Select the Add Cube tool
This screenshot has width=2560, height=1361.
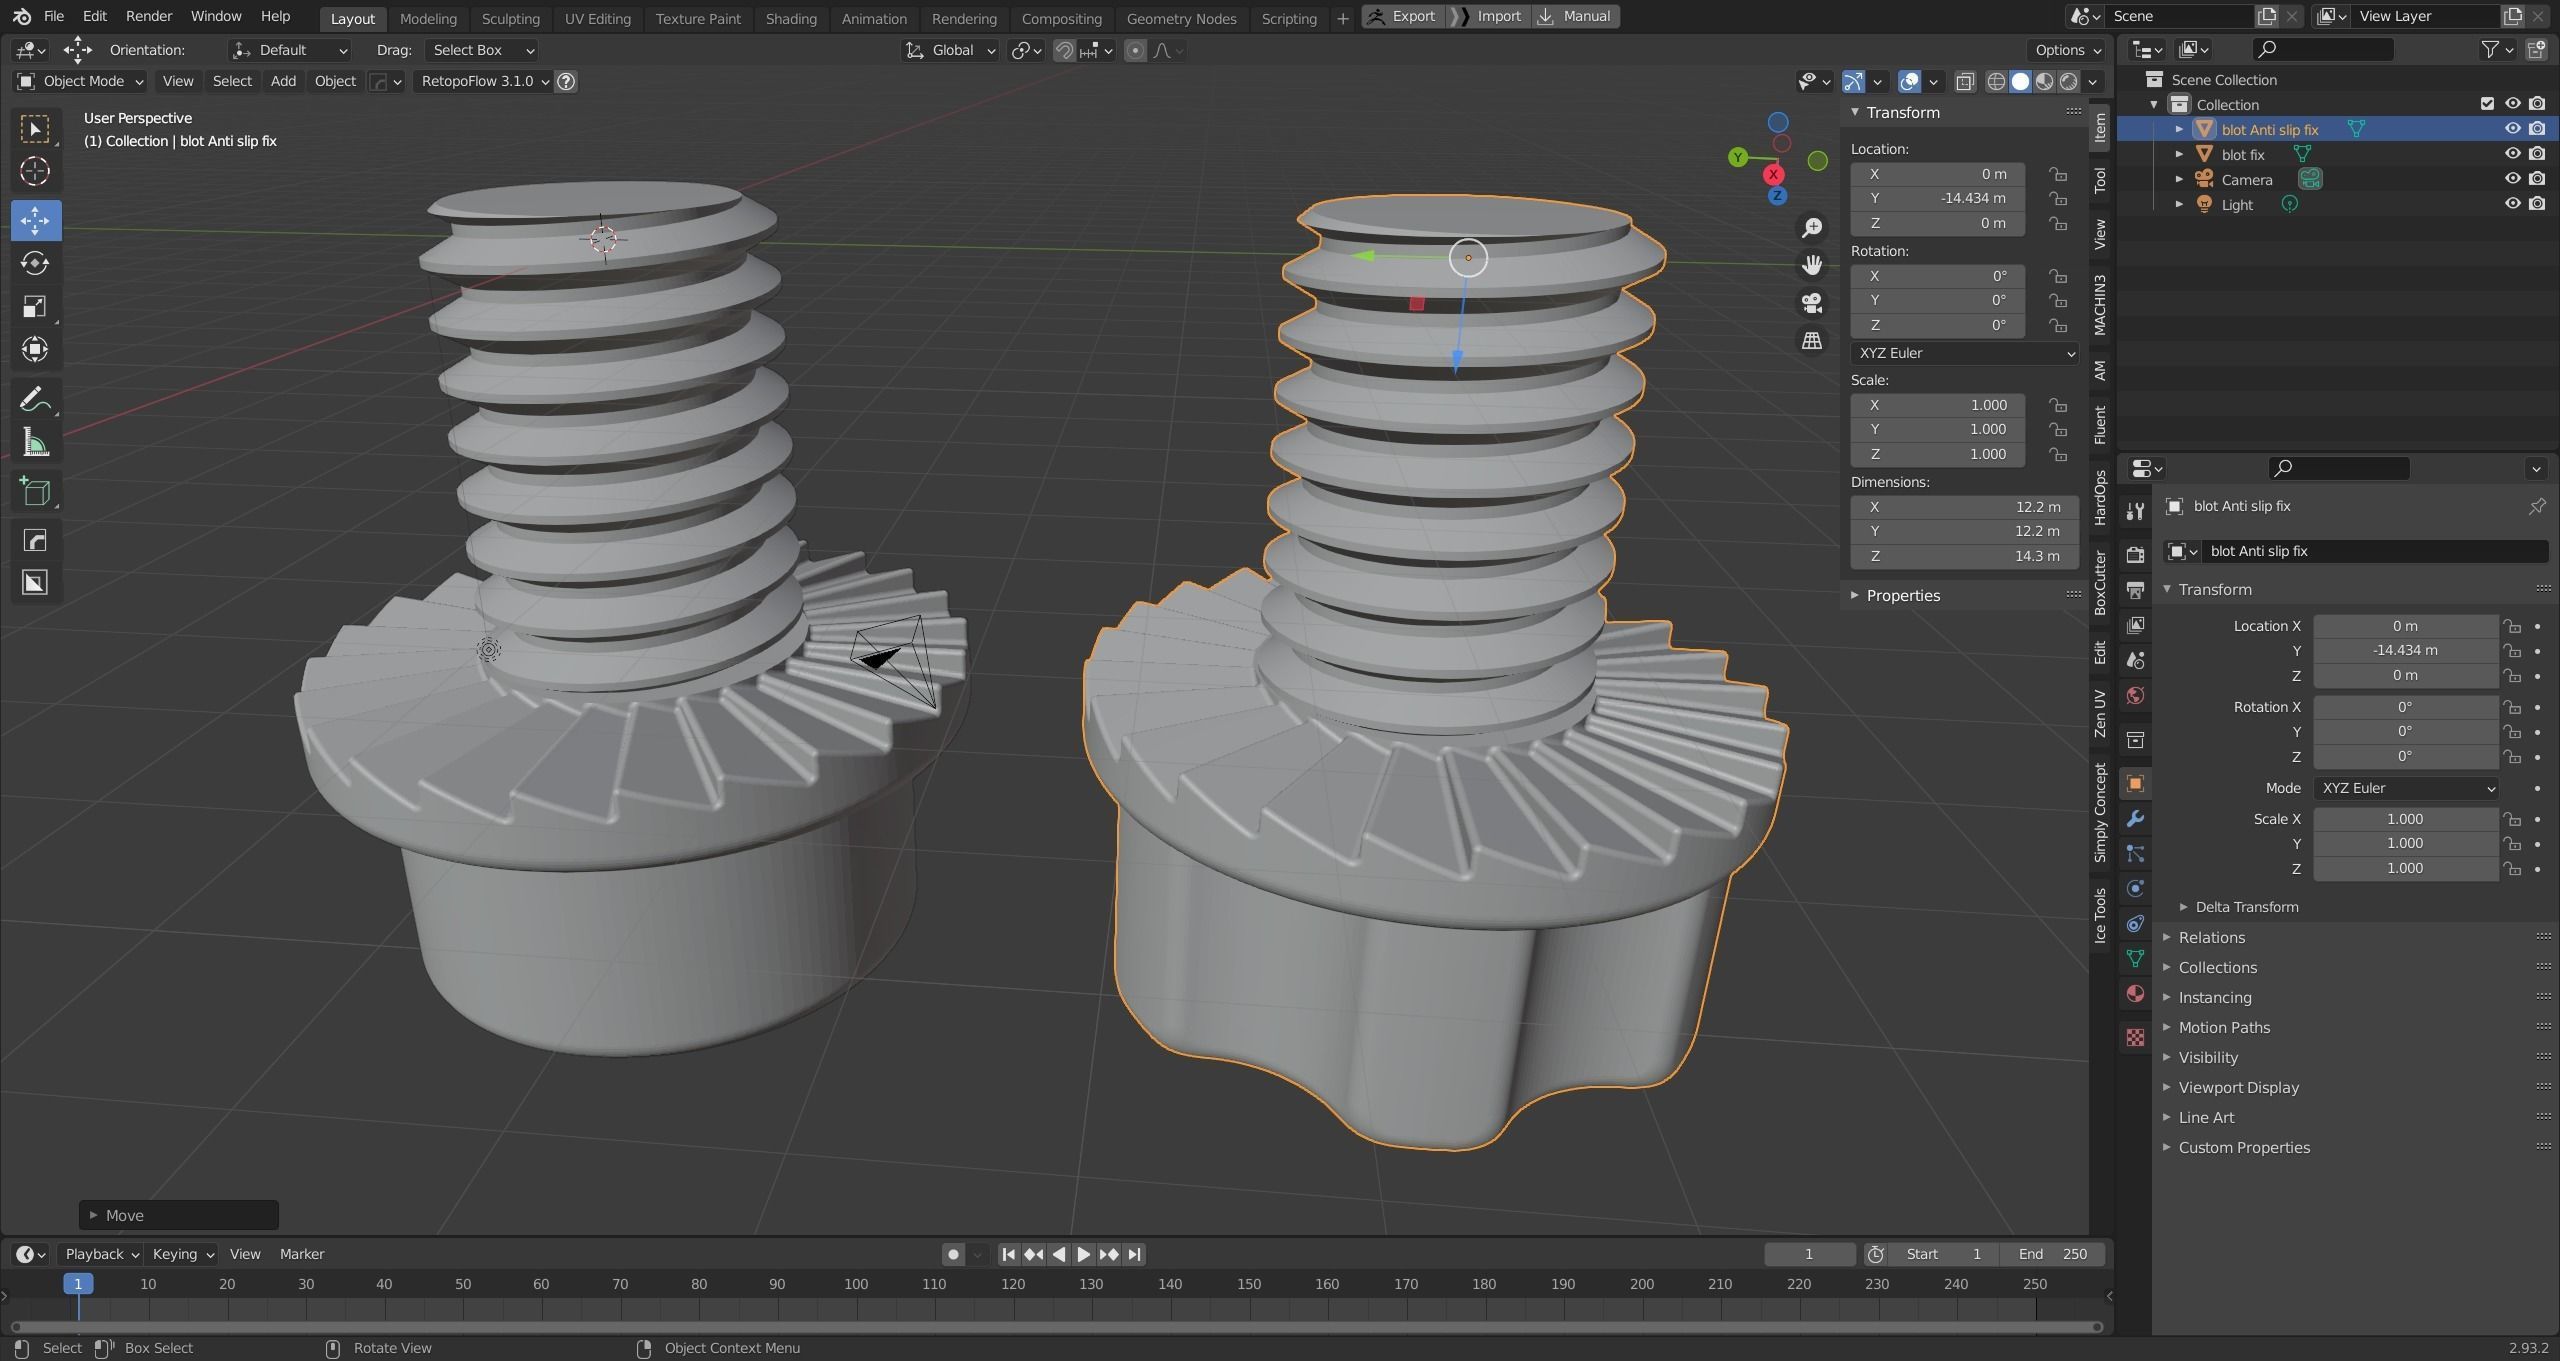pos(35,491)
